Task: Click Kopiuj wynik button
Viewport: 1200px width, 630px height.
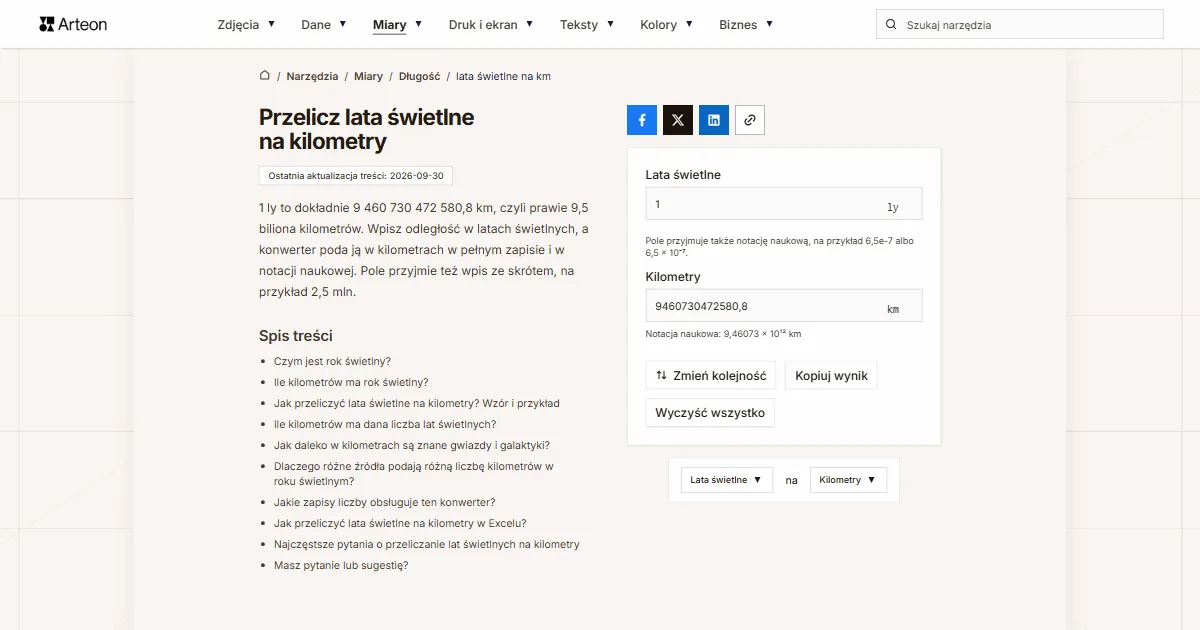Action: (831, 376)
